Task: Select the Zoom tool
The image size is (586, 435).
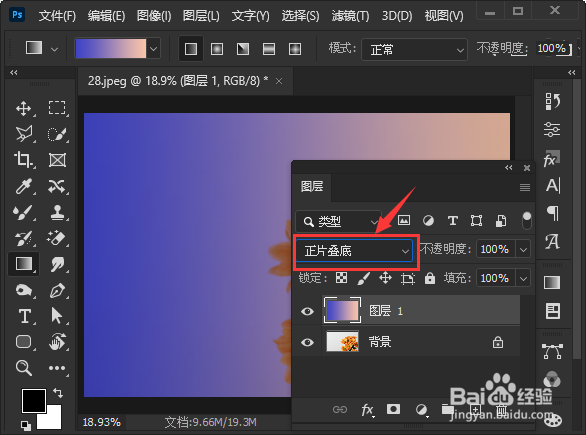Action: pos(24,368)
